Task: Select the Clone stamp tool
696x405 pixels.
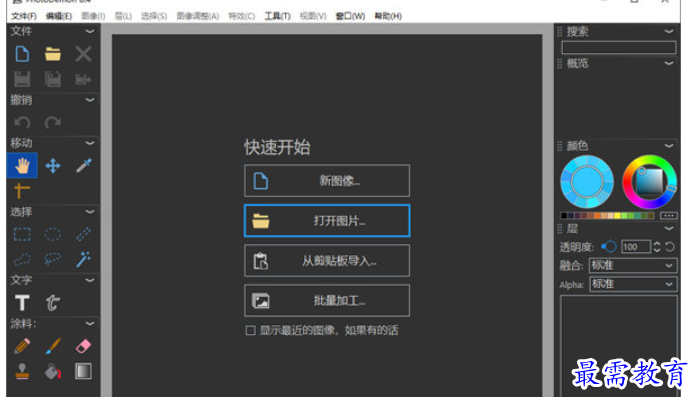Action: coord(22,371)
